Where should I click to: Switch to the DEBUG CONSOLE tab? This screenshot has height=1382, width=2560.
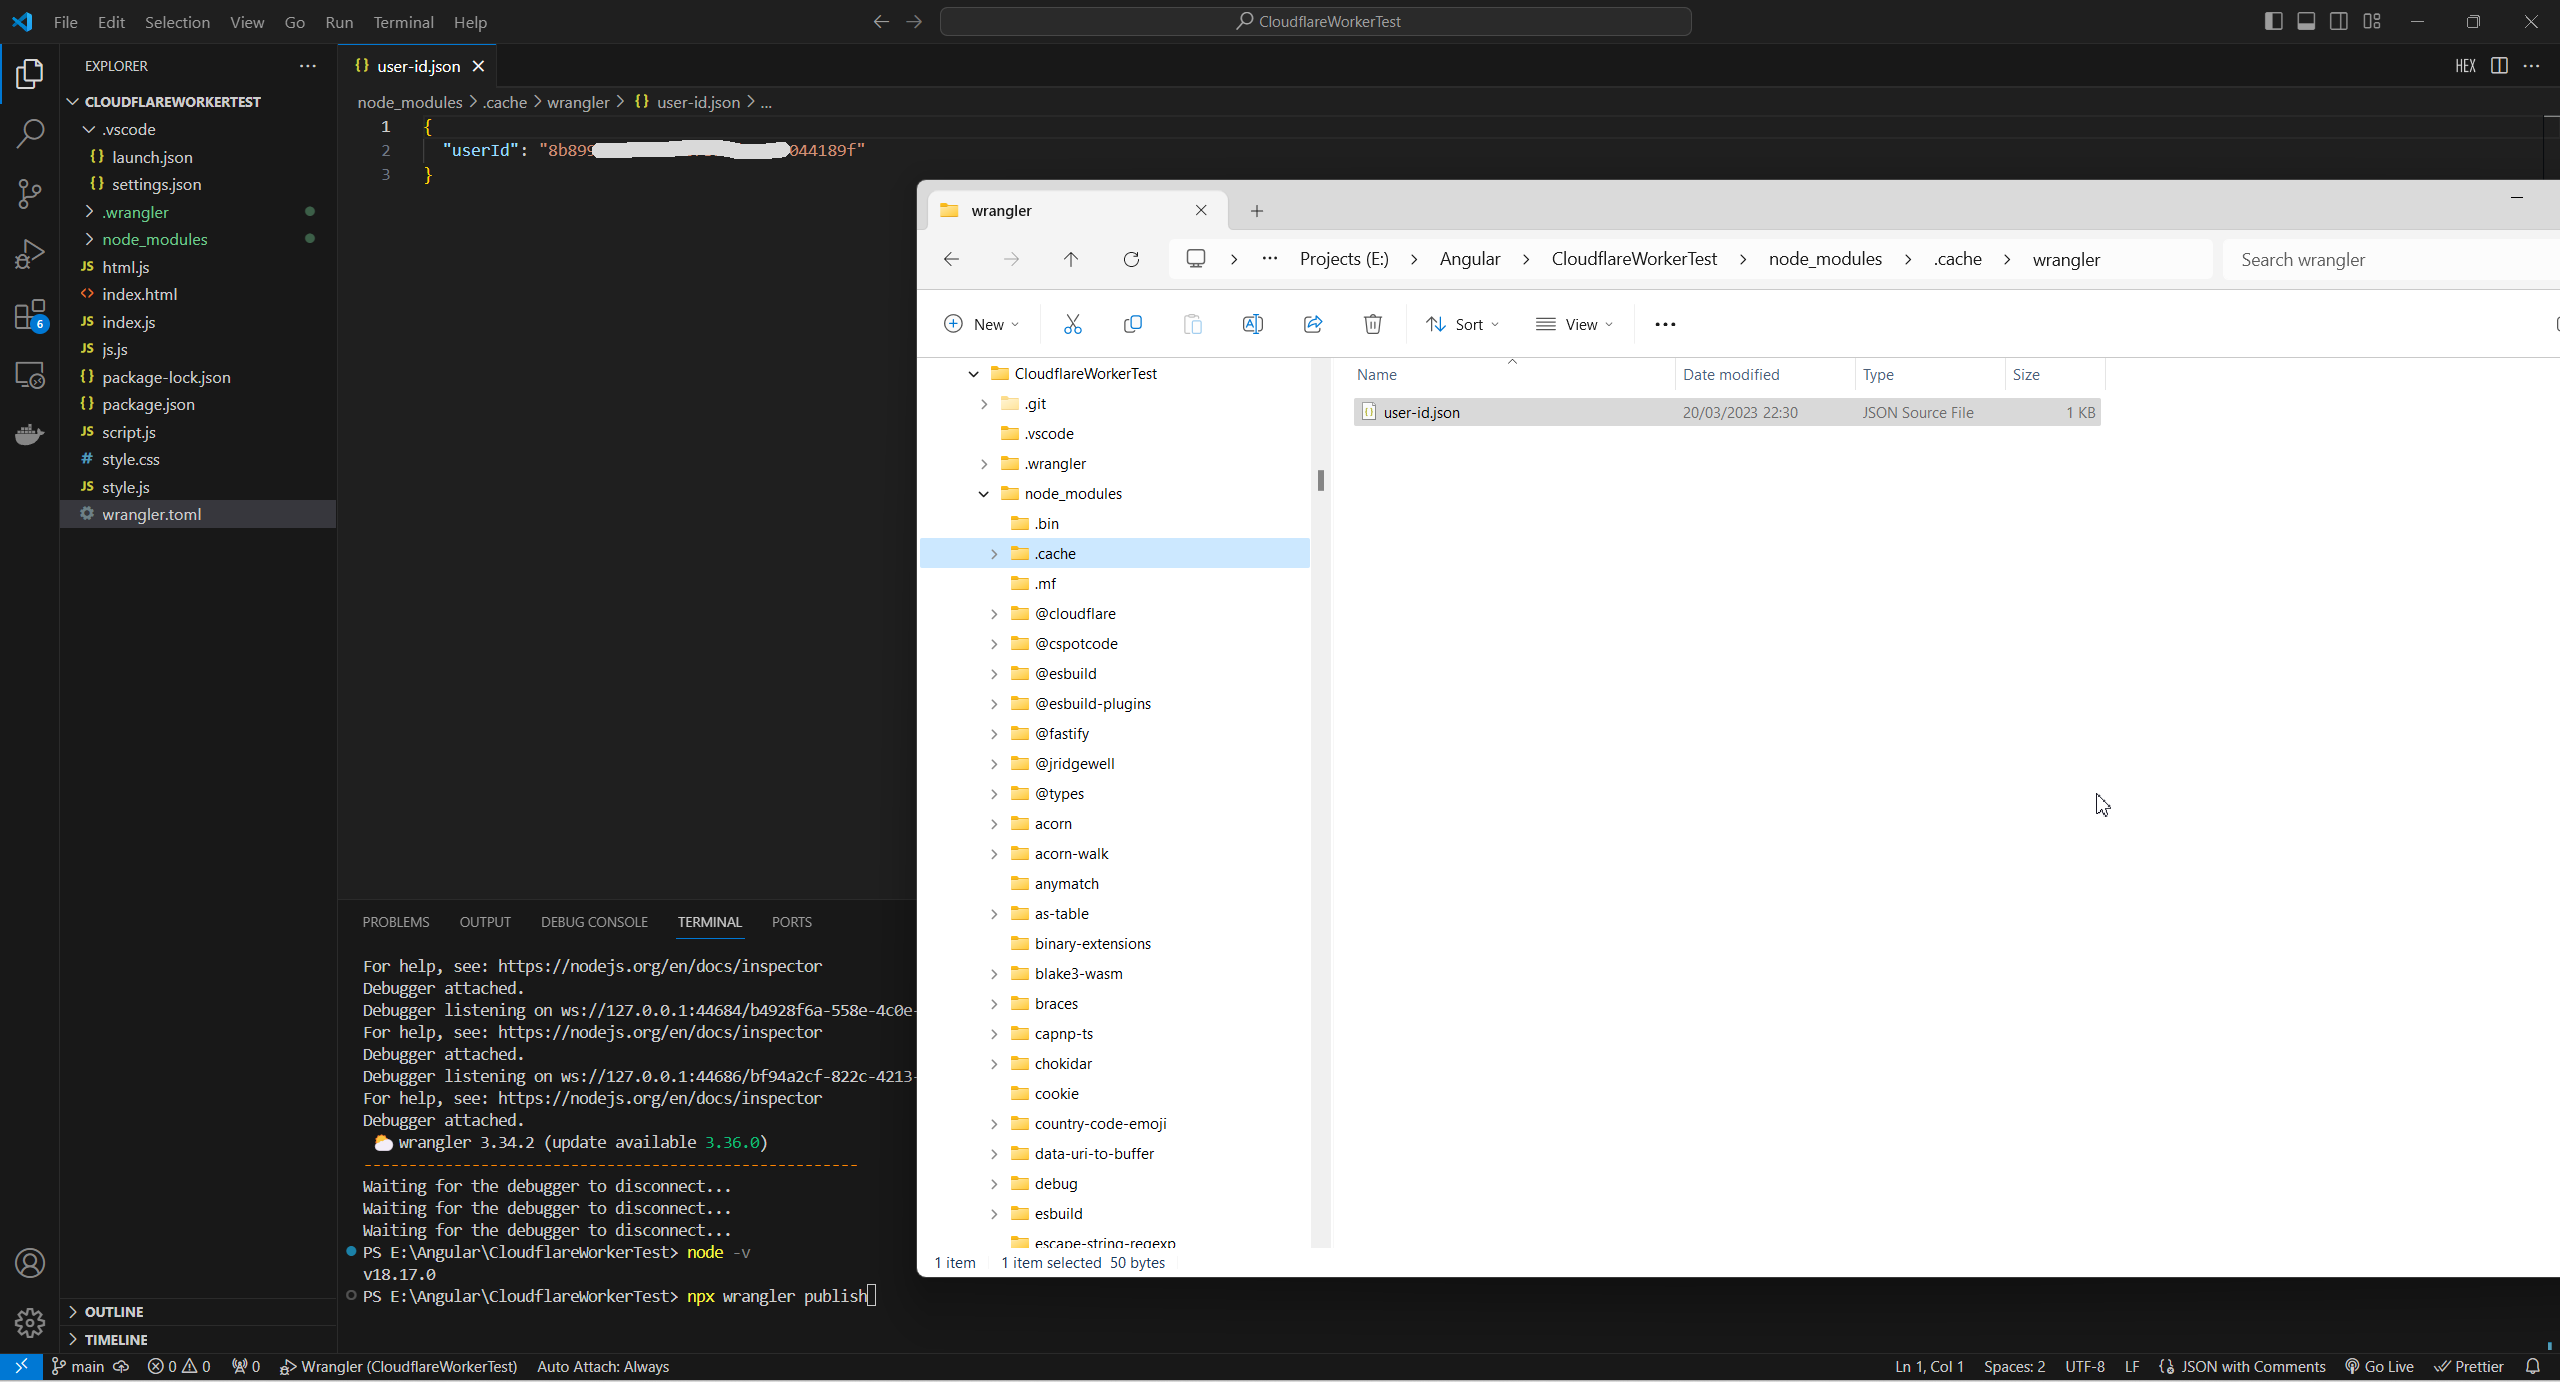coord(594,922)
